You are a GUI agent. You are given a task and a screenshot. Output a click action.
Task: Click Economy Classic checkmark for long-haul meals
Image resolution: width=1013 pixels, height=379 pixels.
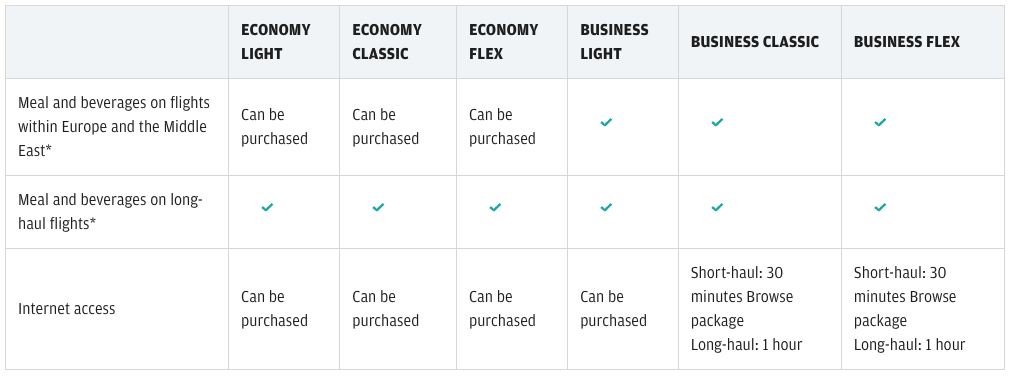tap(378, 207)
